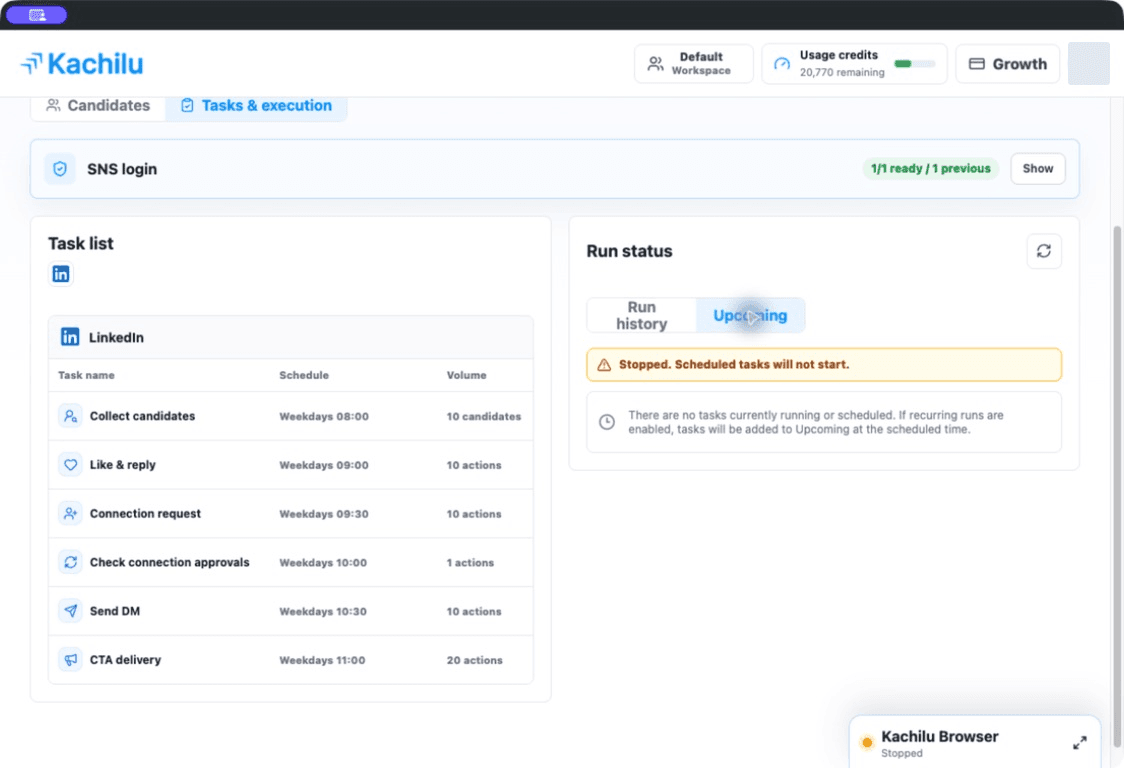Select the LinkedIn filter icon under Task list
The height and width of the screenshot is (768, 1124).
61,274
